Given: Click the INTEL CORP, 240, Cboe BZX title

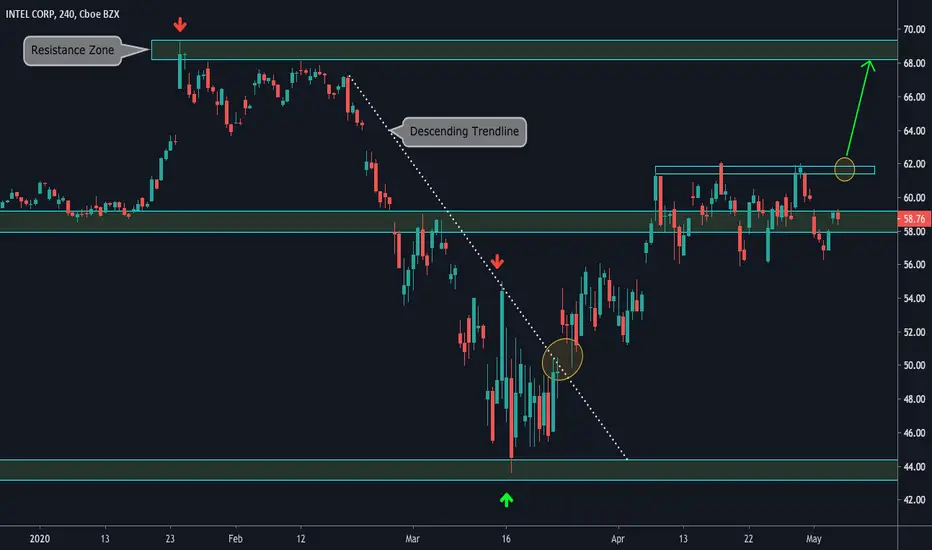Looking at the screenshot, I should point(62,14).
